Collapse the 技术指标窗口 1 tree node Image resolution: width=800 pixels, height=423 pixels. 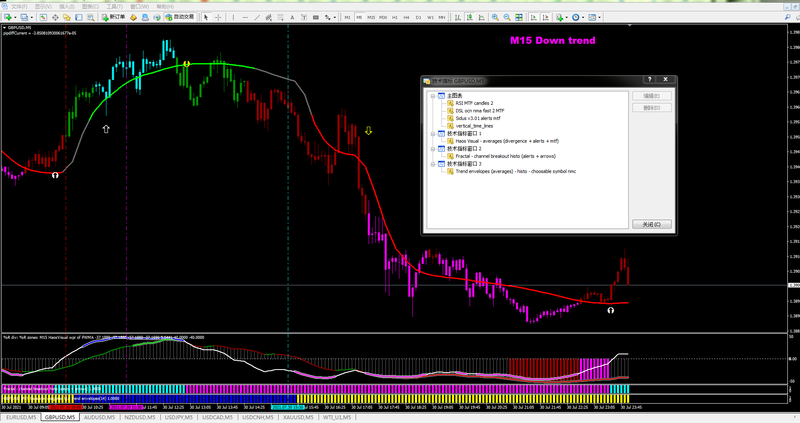pyautogui.click(x=430, y=133)
